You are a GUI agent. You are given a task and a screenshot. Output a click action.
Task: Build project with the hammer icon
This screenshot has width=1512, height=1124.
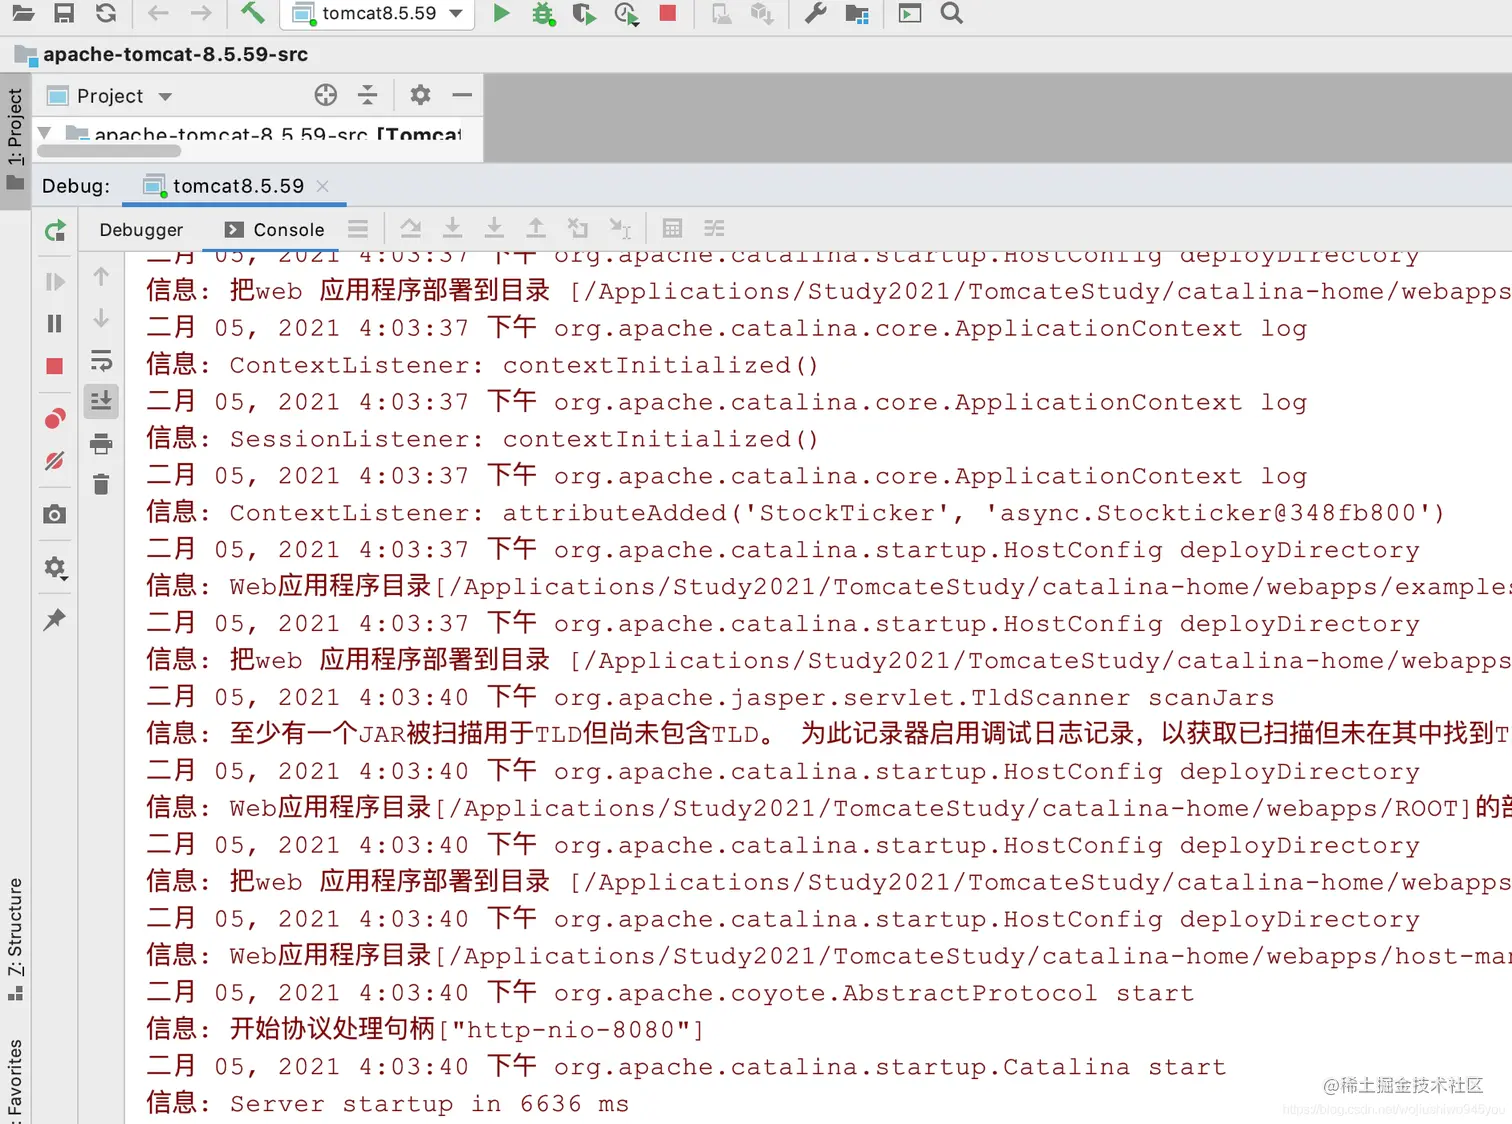point(252,13)
